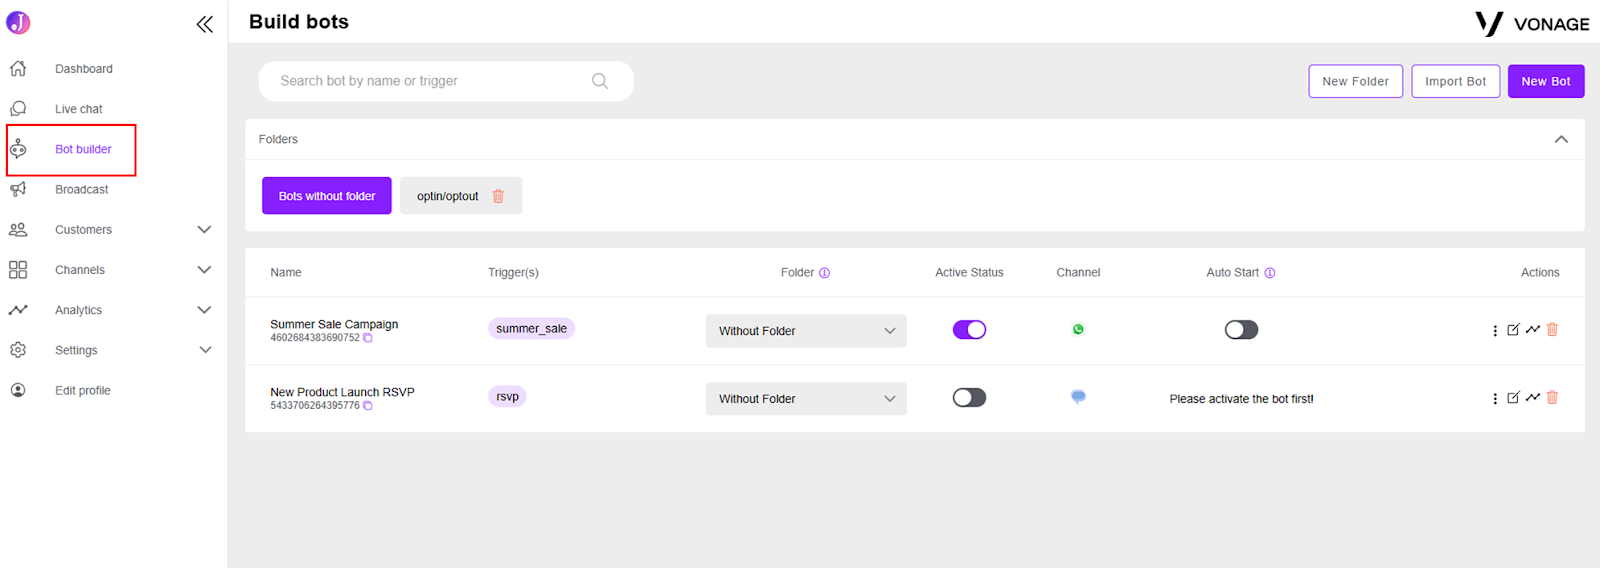Edit the Summer Sale Campaign bot
Screen dimensions: 1600x568
[x=1513, y=329]
